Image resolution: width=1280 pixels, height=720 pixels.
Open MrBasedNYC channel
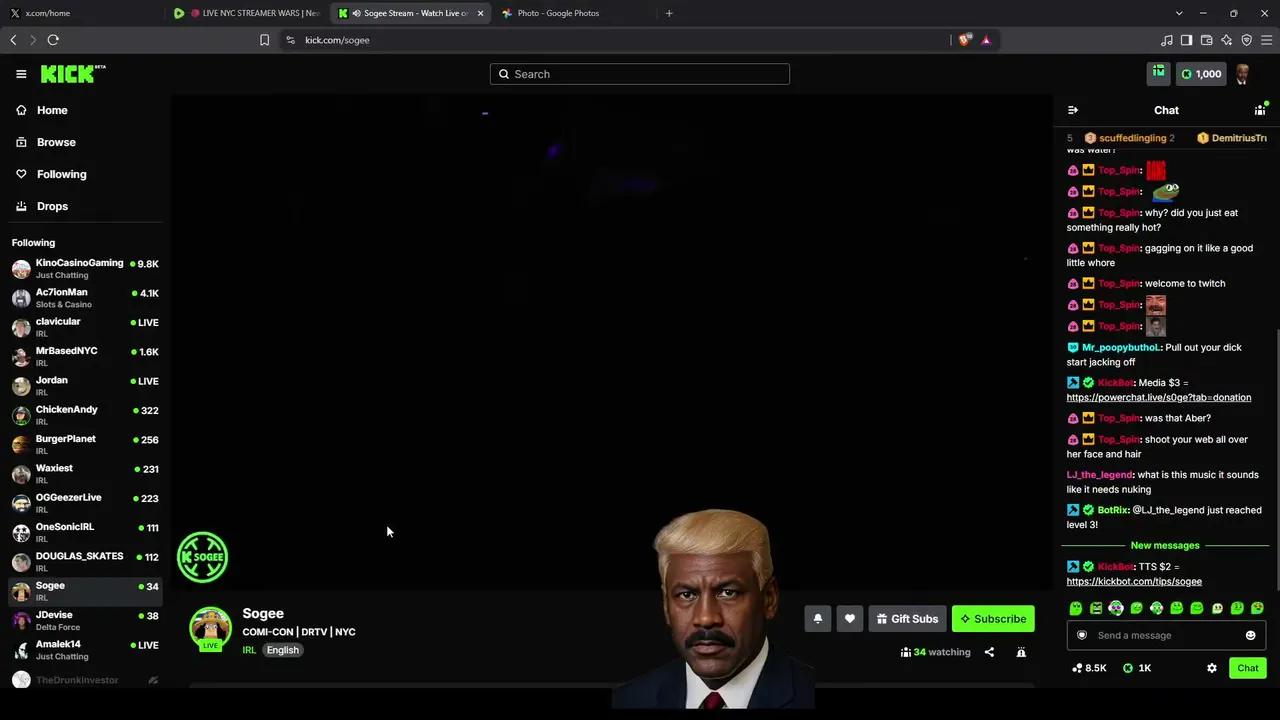point(85,357)
